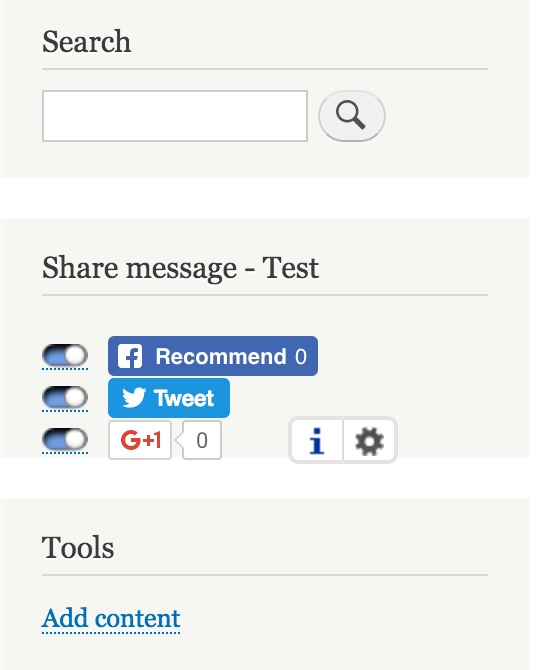
Task: Click the G+1 count bubble
Action: point(202,440)
